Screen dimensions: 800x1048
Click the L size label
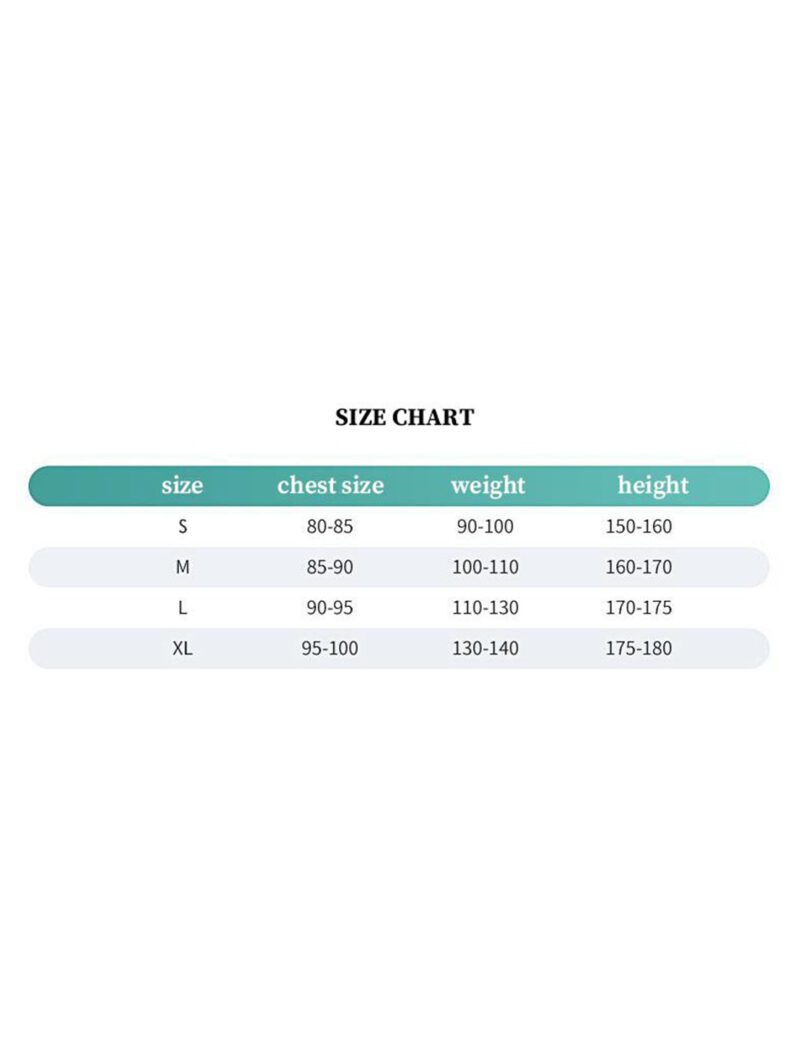click(x=182, y=608)
